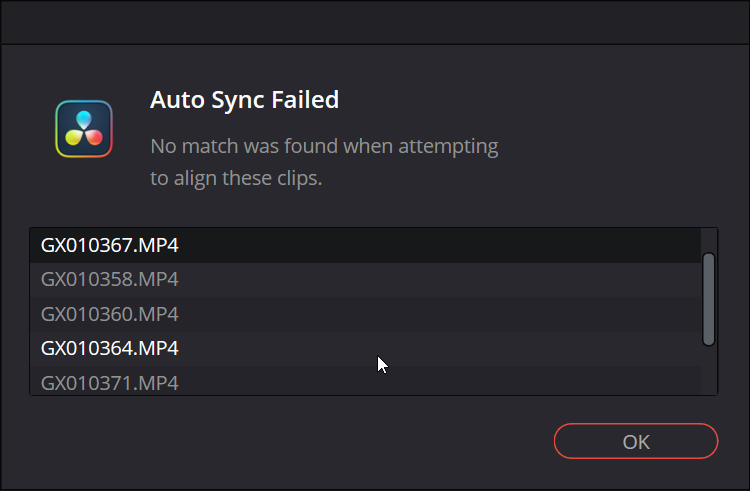
Task: Select the GX010358.MP4 clip entry
Action: (365, 280)
